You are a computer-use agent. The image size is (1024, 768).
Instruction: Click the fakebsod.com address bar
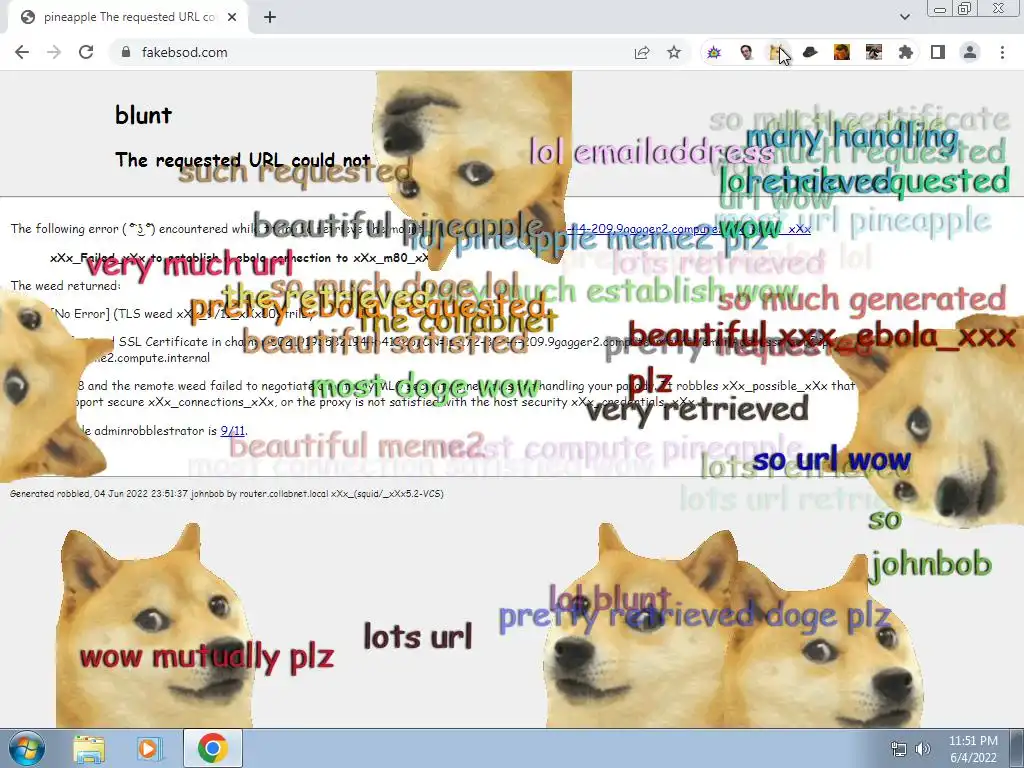tap(369, 52)
